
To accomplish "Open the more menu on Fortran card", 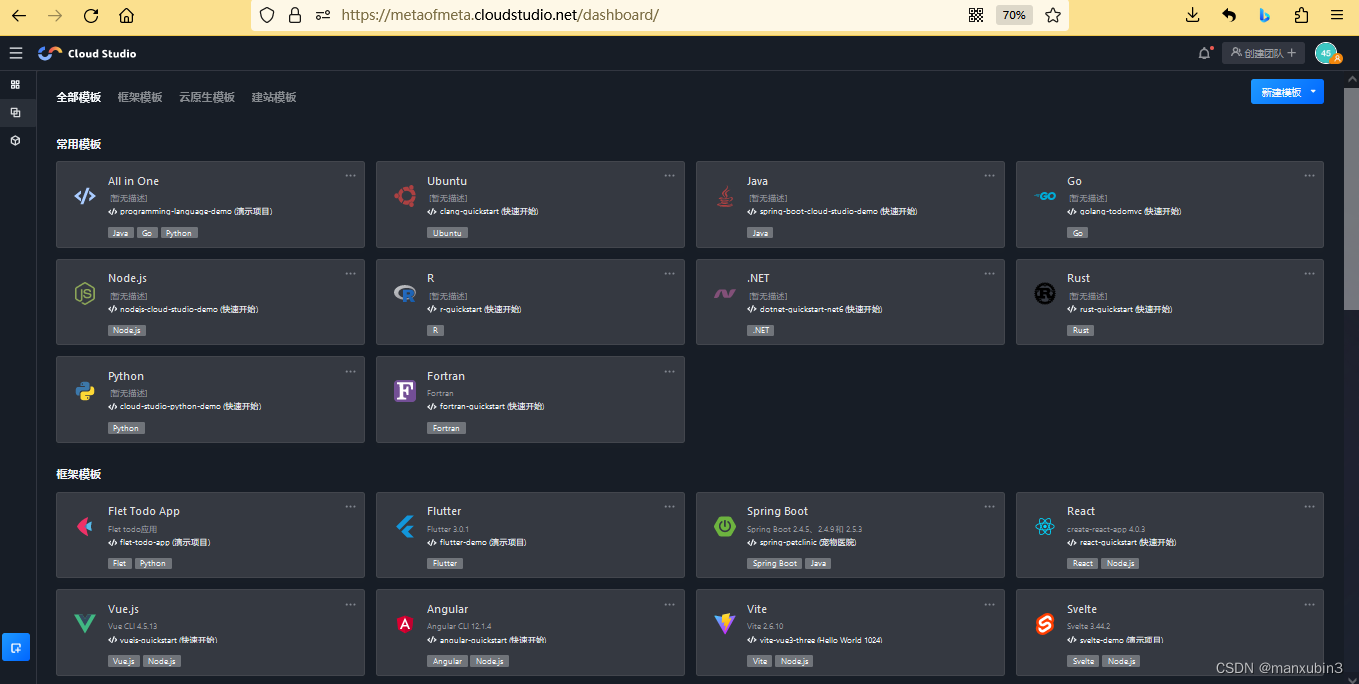I will click(670, 370).
